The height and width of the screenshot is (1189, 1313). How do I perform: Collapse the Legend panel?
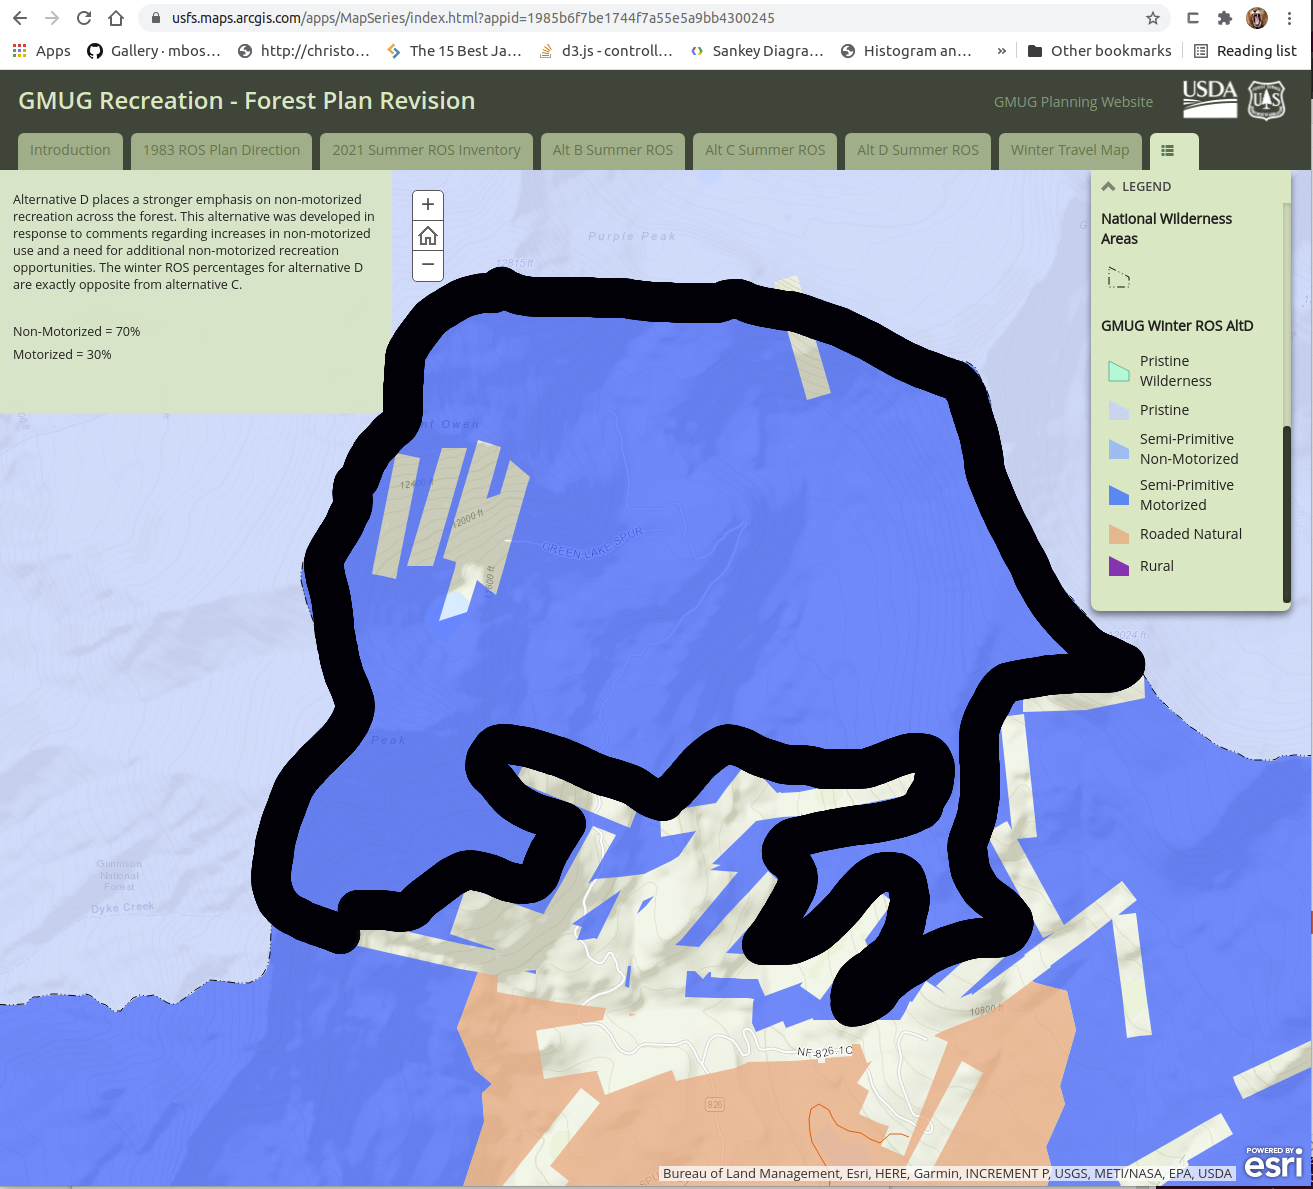pos(1108,187)
